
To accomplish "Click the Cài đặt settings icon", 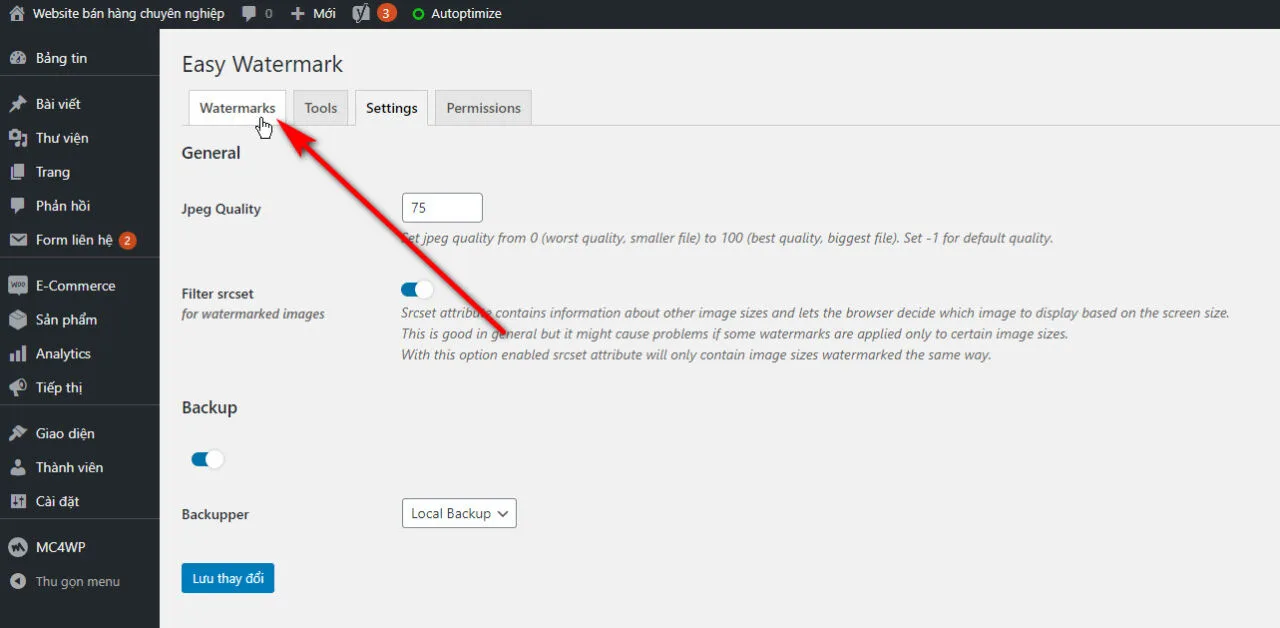I will tap(18, 502).
